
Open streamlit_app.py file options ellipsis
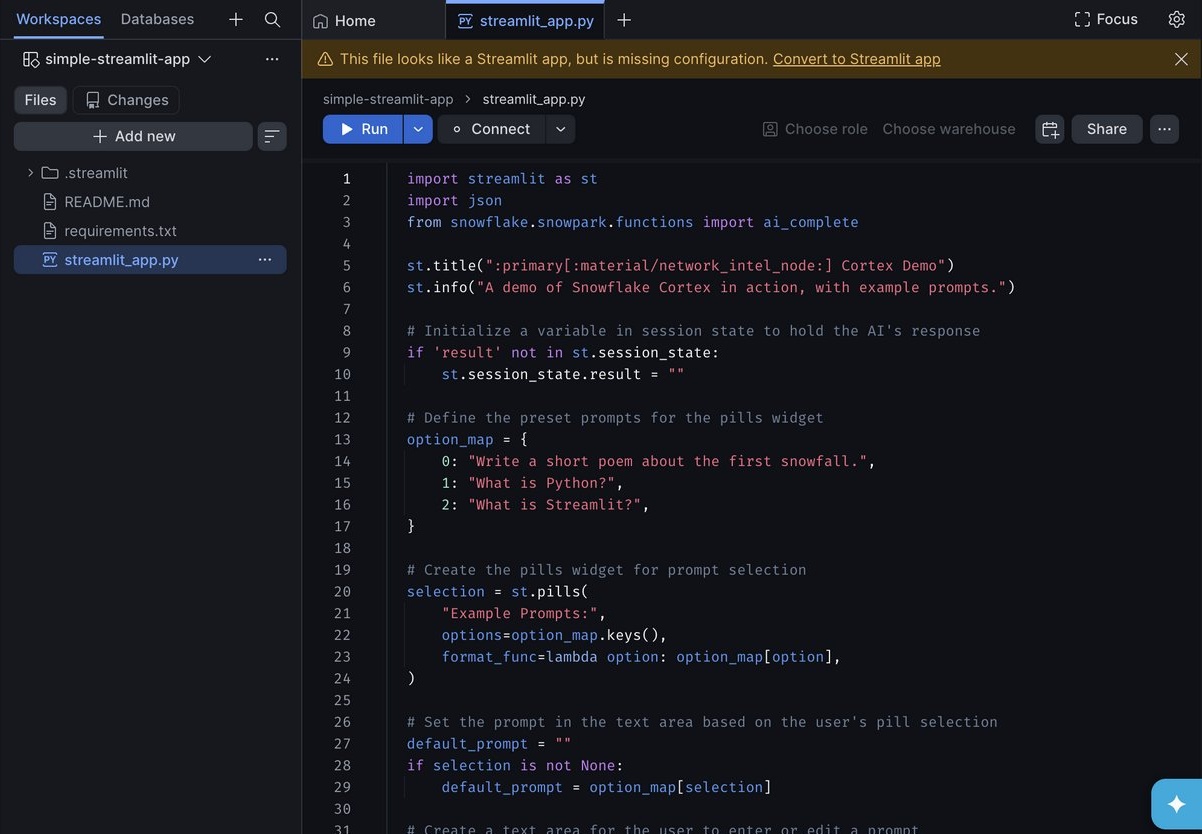[265, 260]
